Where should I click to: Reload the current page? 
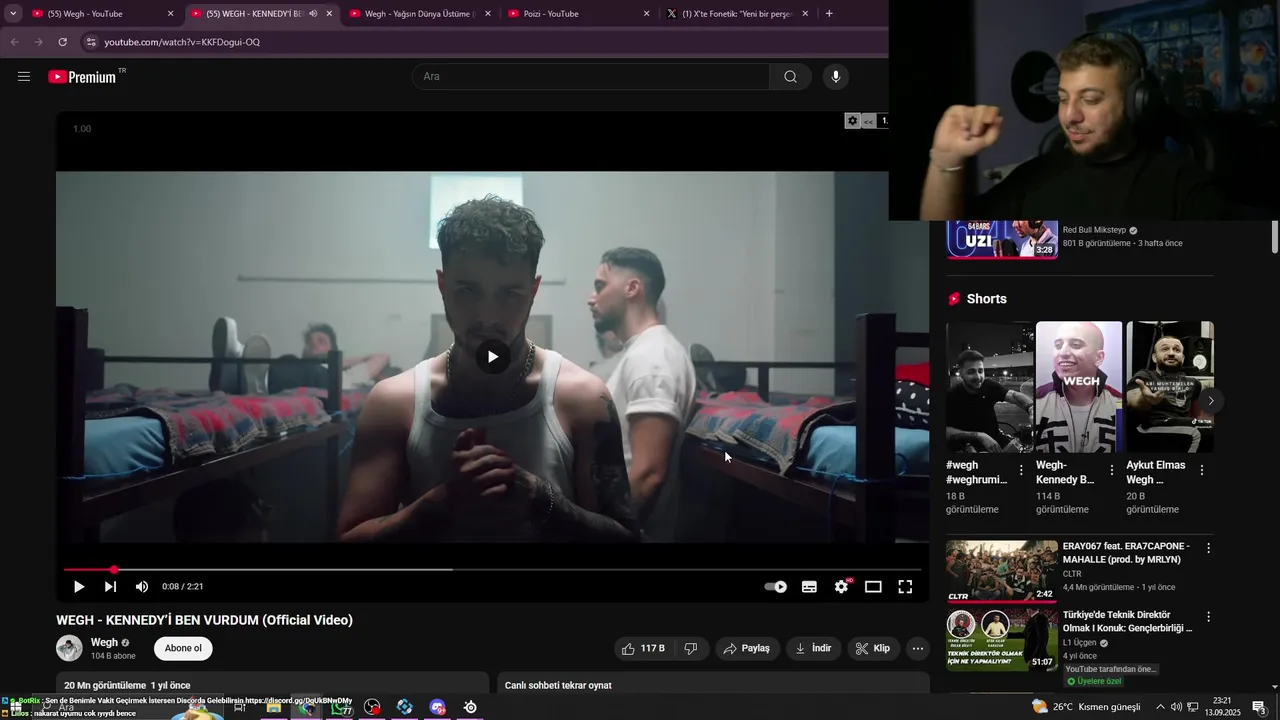62,42
